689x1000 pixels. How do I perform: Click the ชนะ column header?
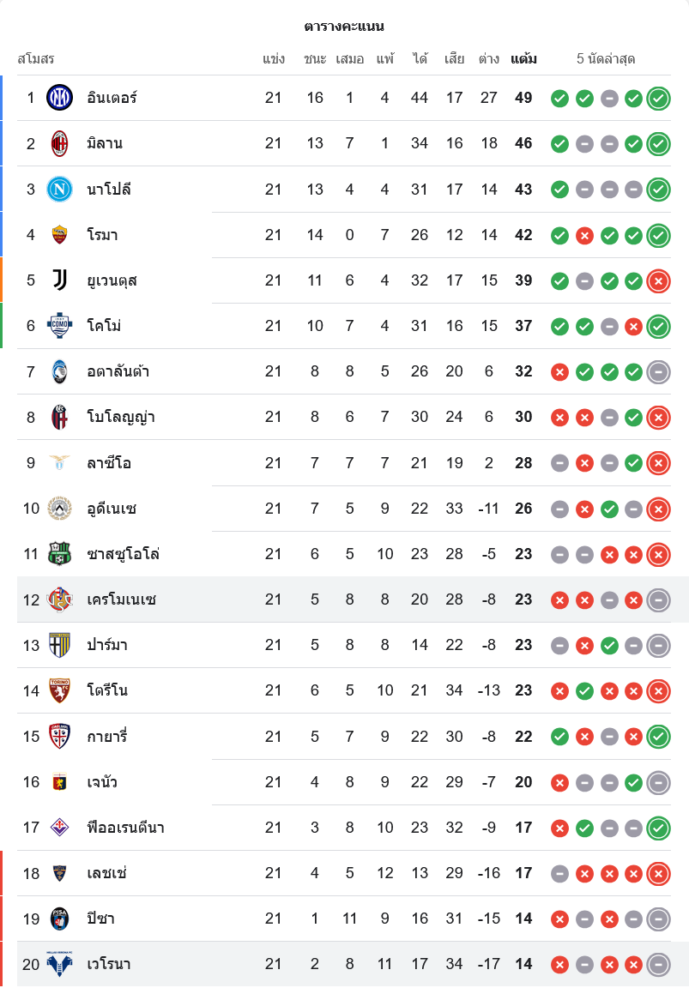point(315,59)
